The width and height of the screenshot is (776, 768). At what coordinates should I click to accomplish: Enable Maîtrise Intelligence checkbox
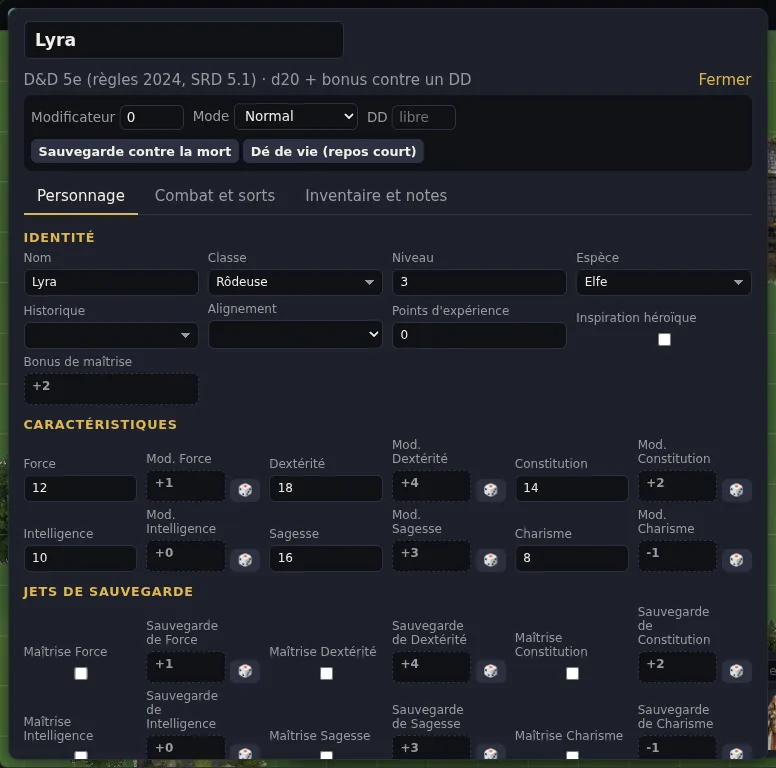pos(81,755)
